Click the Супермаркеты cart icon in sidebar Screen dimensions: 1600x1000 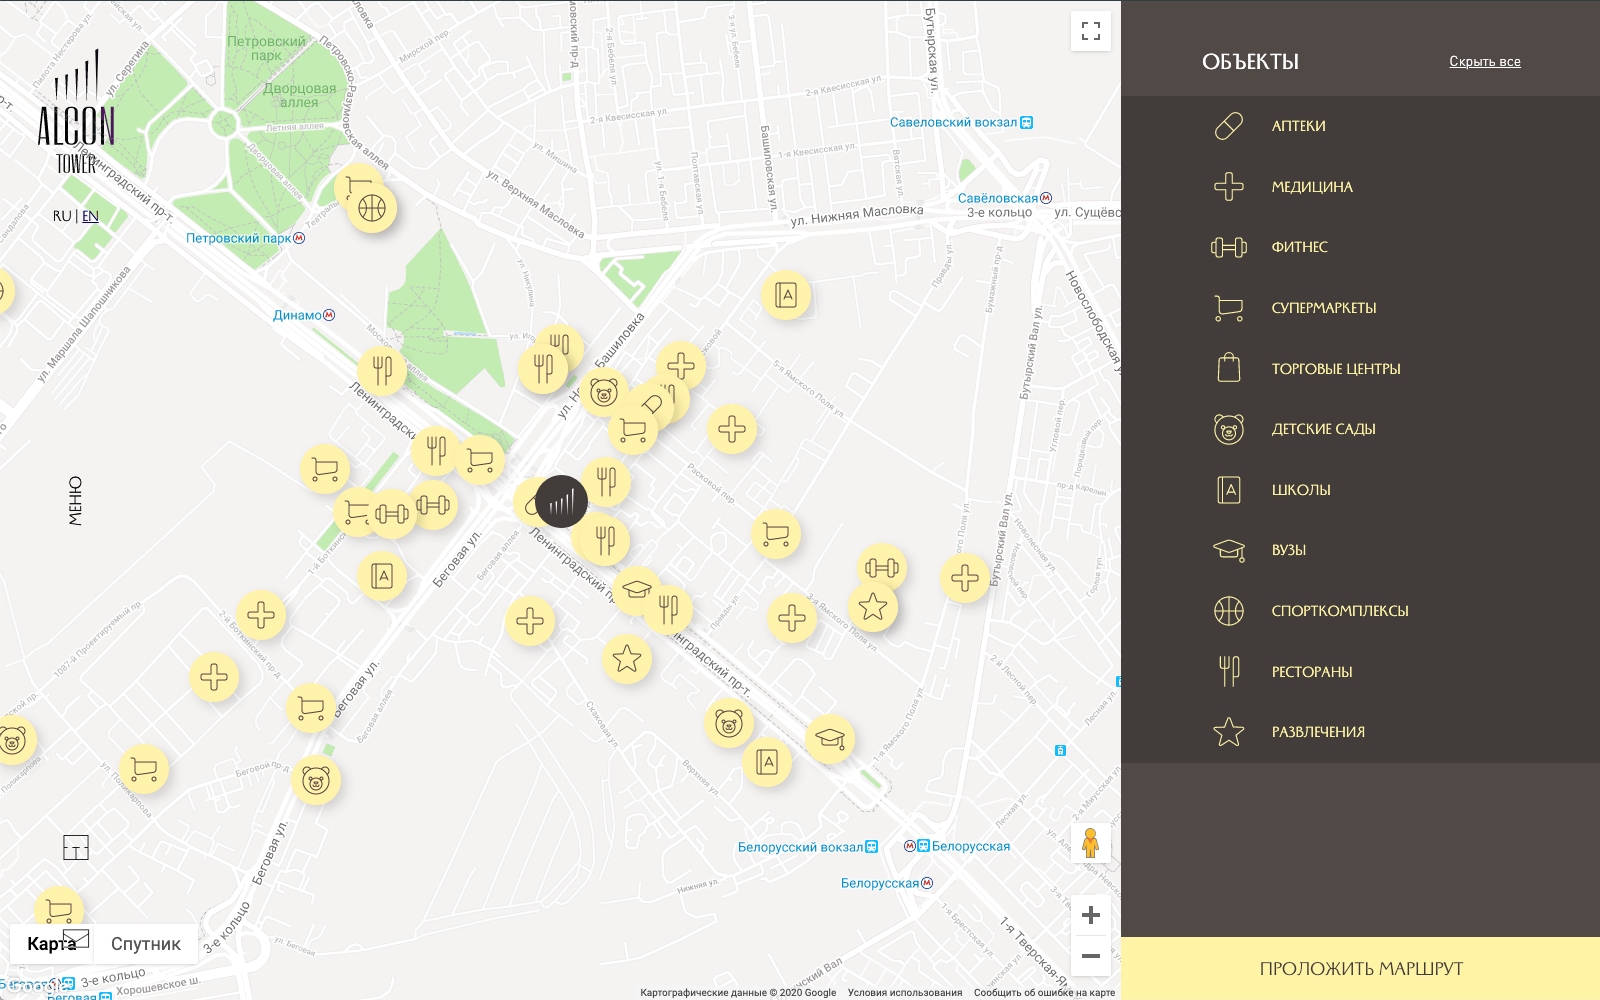click(1228, 308)
